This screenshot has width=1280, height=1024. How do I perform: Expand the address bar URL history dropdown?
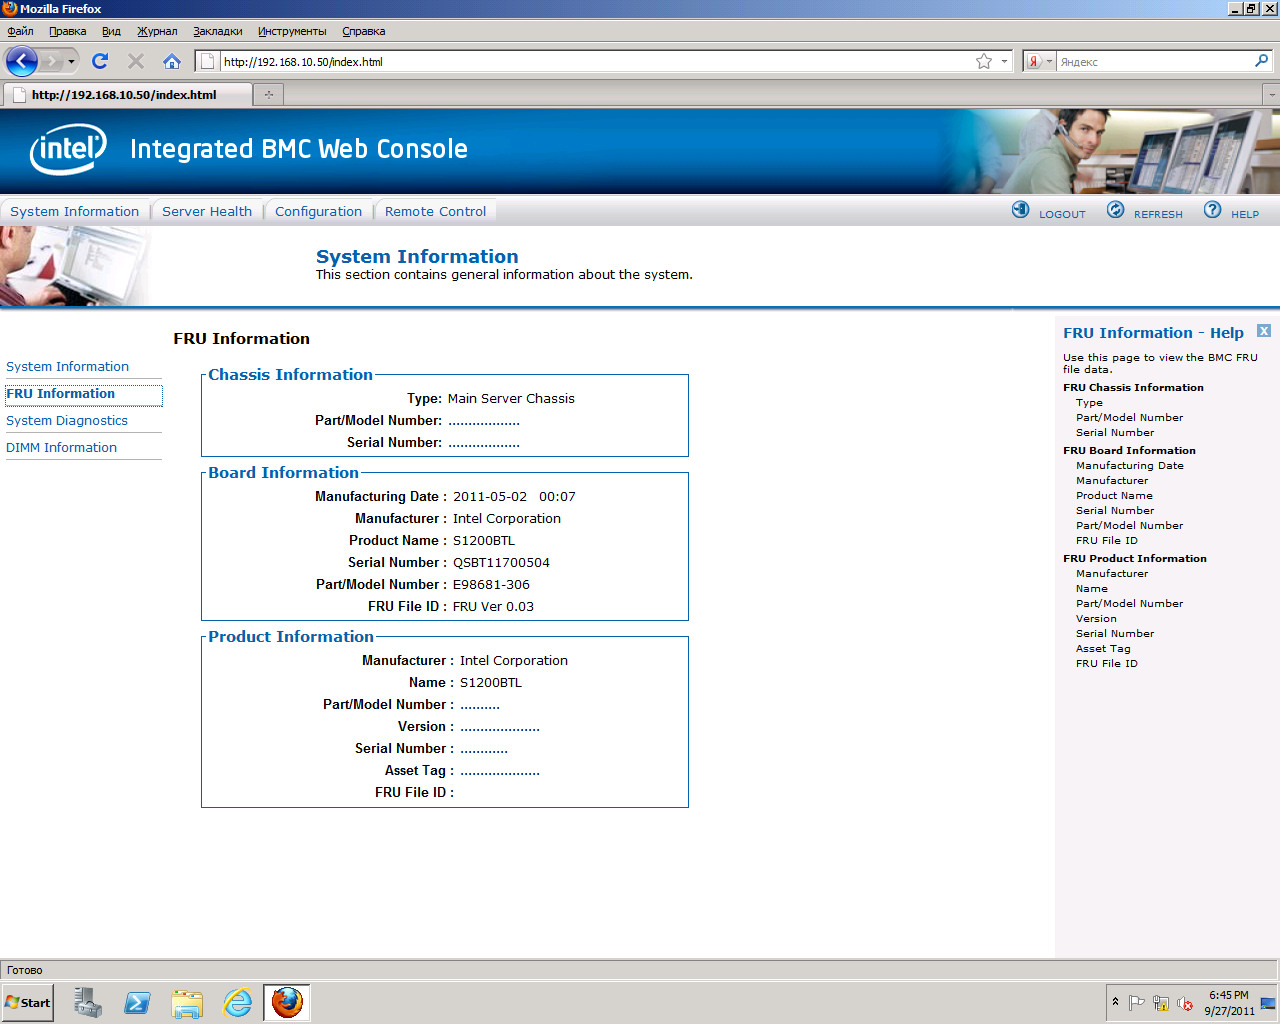point(1004,62)
